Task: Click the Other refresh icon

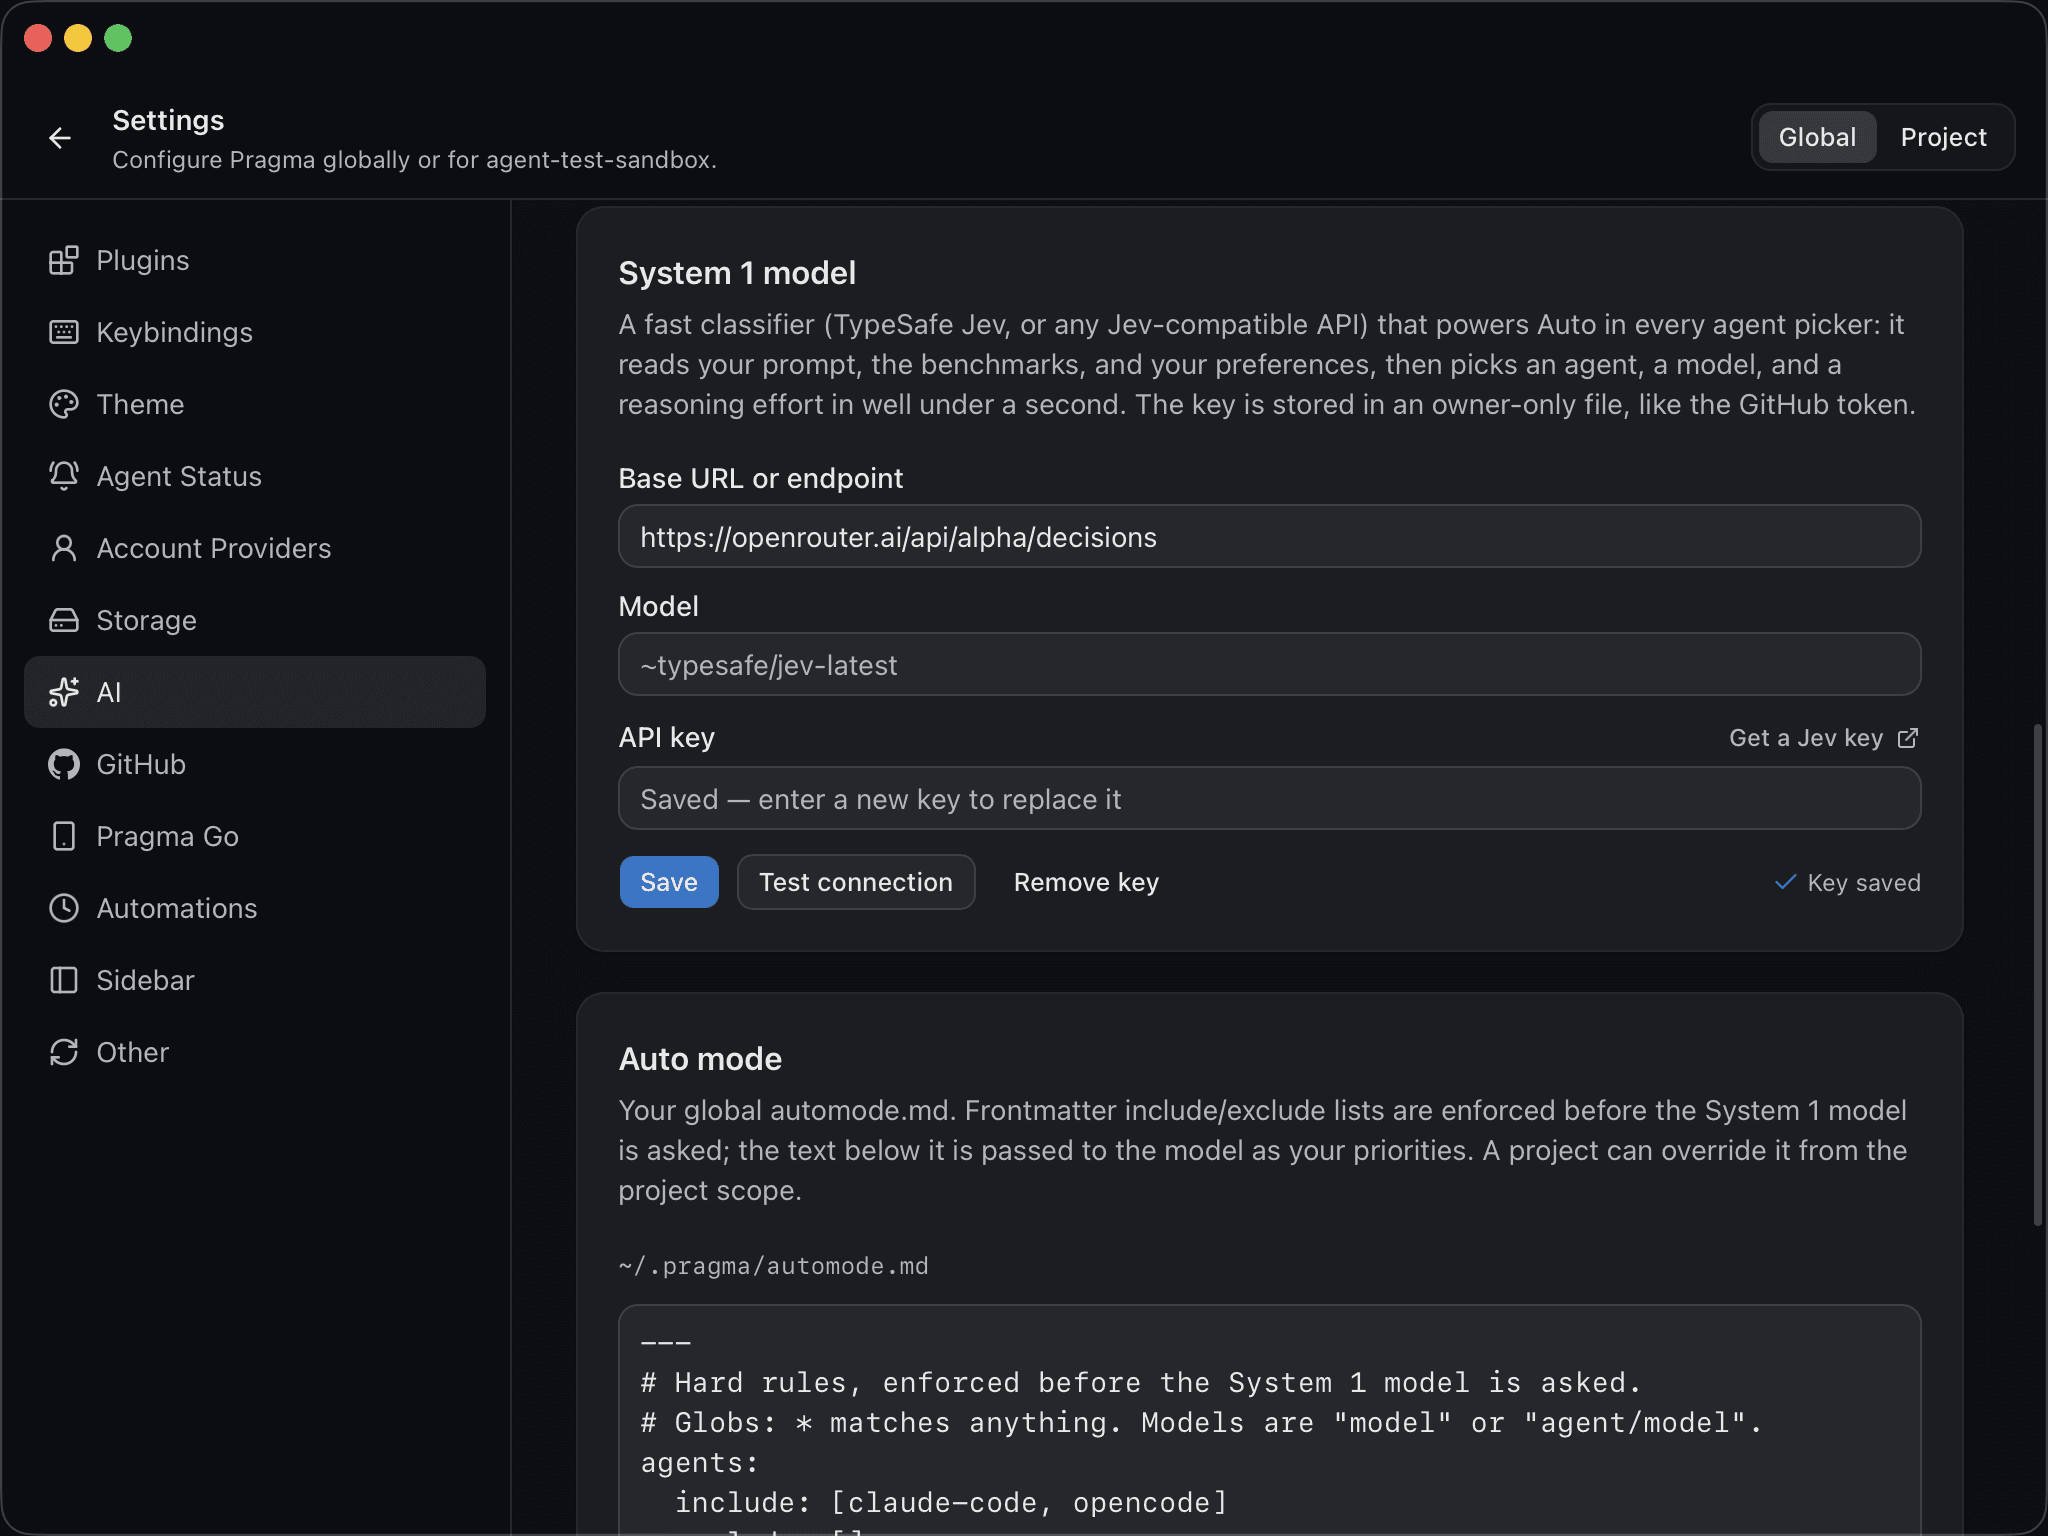Action: [x=64, y=1052]
